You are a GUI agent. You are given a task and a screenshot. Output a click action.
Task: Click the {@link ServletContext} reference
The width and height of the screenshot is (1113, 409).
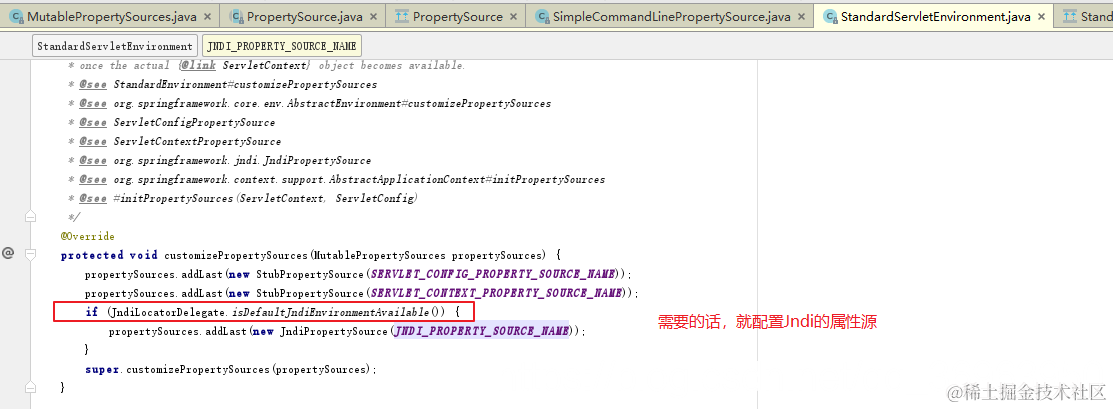pyautogui.click(x=244, y=65)
